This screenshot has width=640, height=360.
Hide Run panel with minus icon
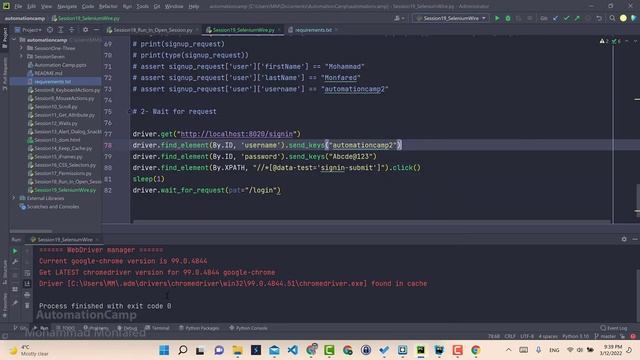(635, 239)
